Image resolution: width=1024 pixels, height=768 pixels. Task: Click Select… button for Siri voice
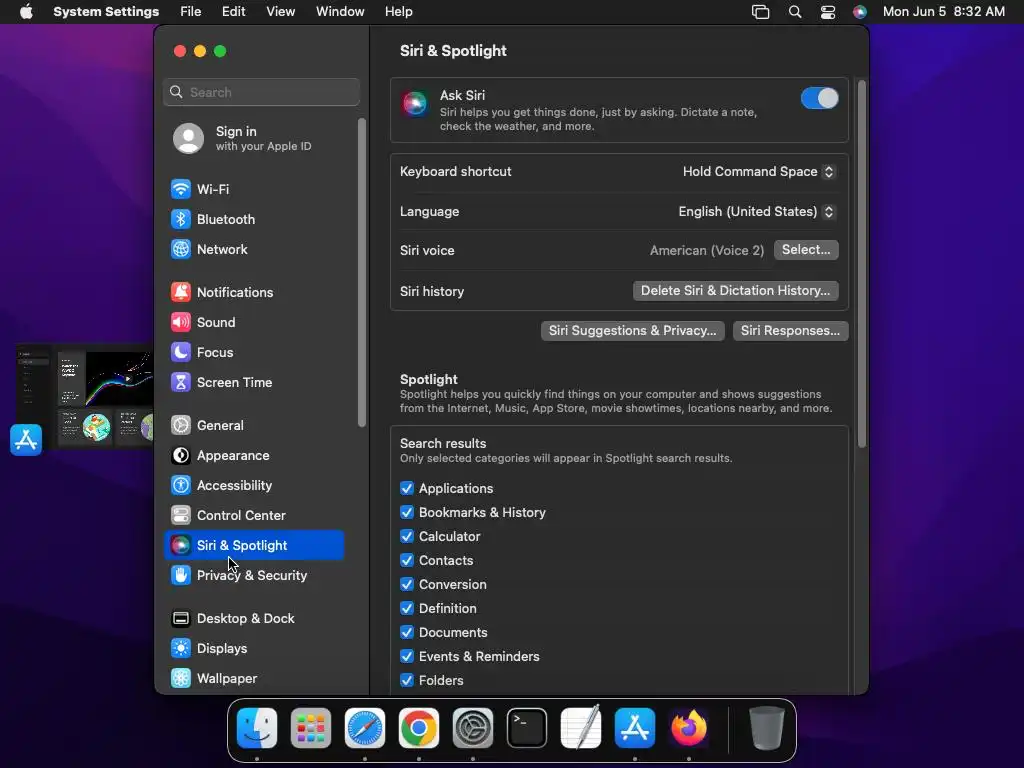tap(806, 250)
